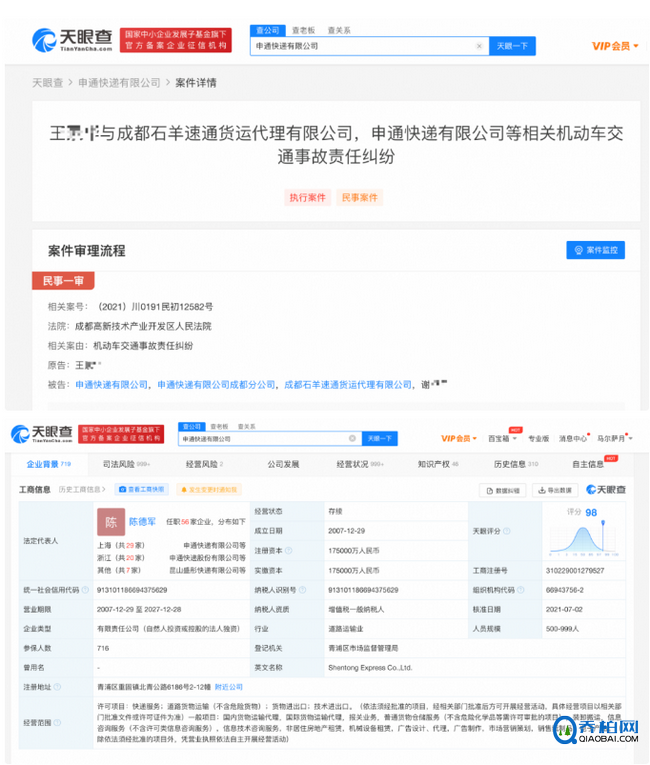Switch to the 经营风险 tab
This screenshot has height=765, width=650.
click(x=204, y=464)
